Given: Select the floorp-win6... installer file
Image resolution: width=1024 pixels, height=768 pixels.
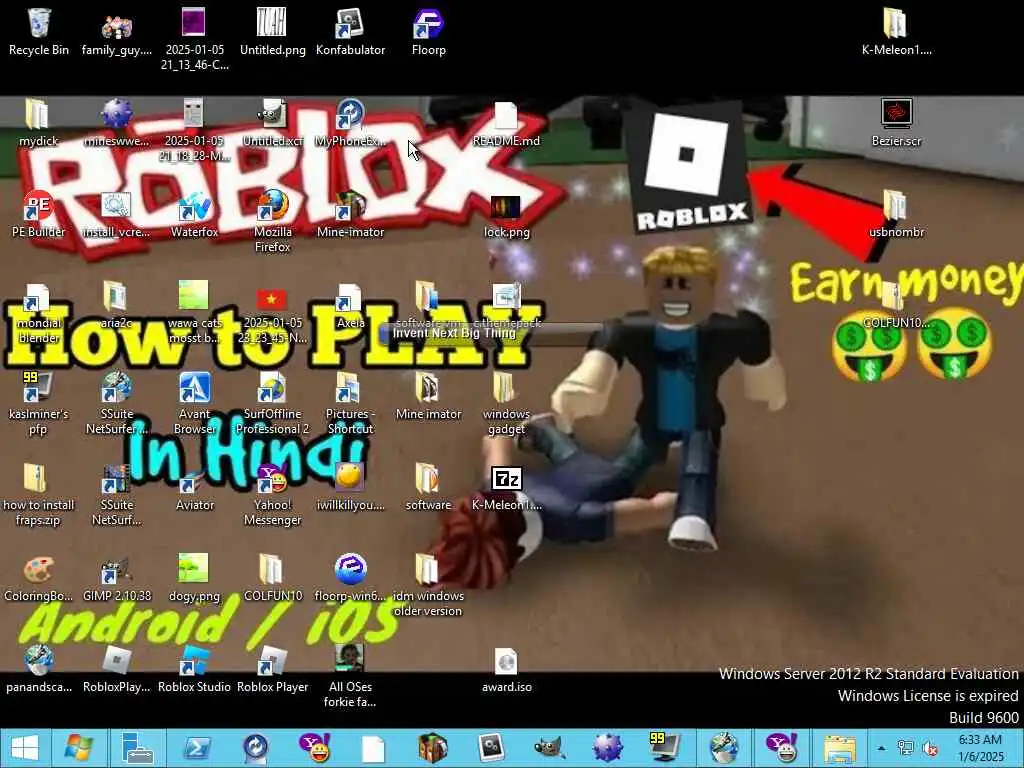Looking at the screenshot, I should [x=350, y=578].
